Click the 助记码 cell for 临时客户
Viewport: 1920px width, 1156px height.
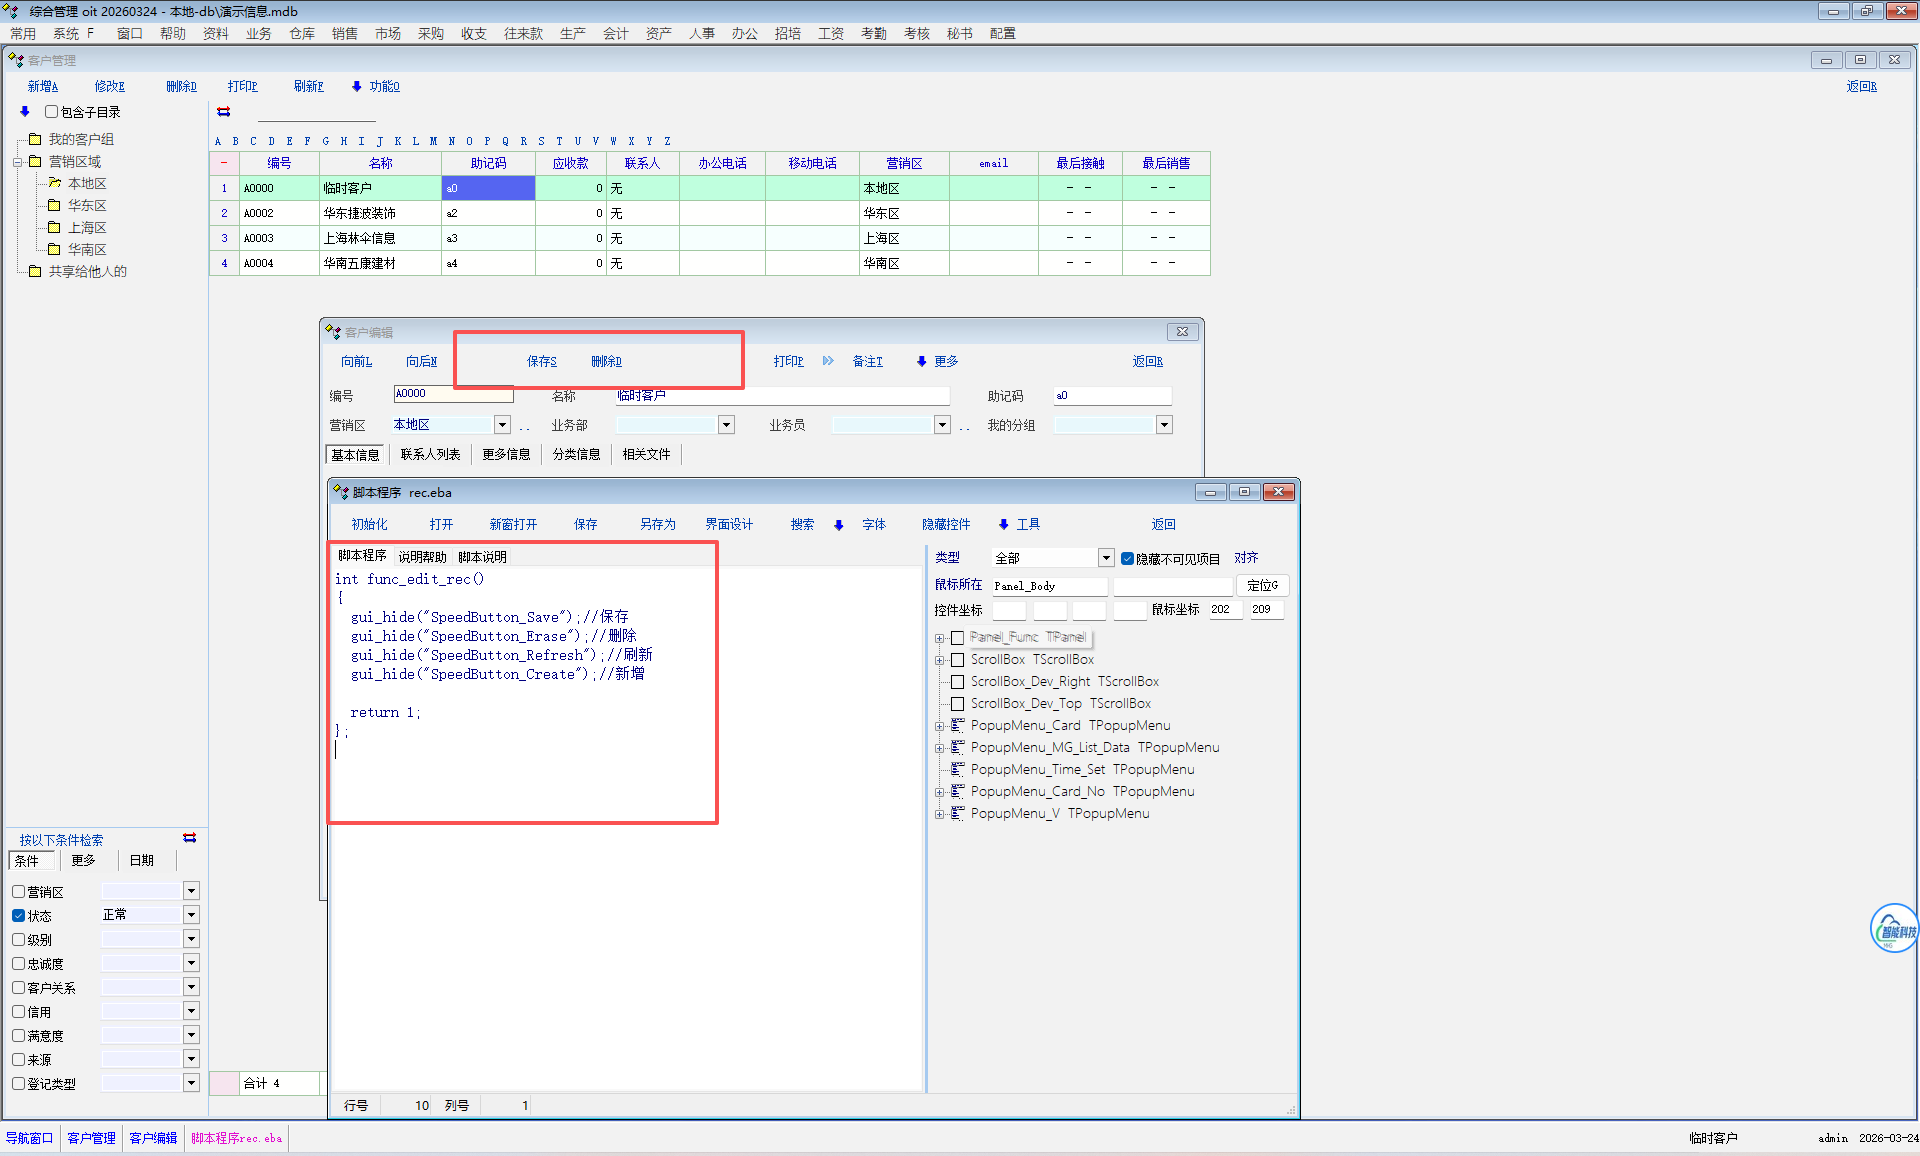[x=488, y=188]
